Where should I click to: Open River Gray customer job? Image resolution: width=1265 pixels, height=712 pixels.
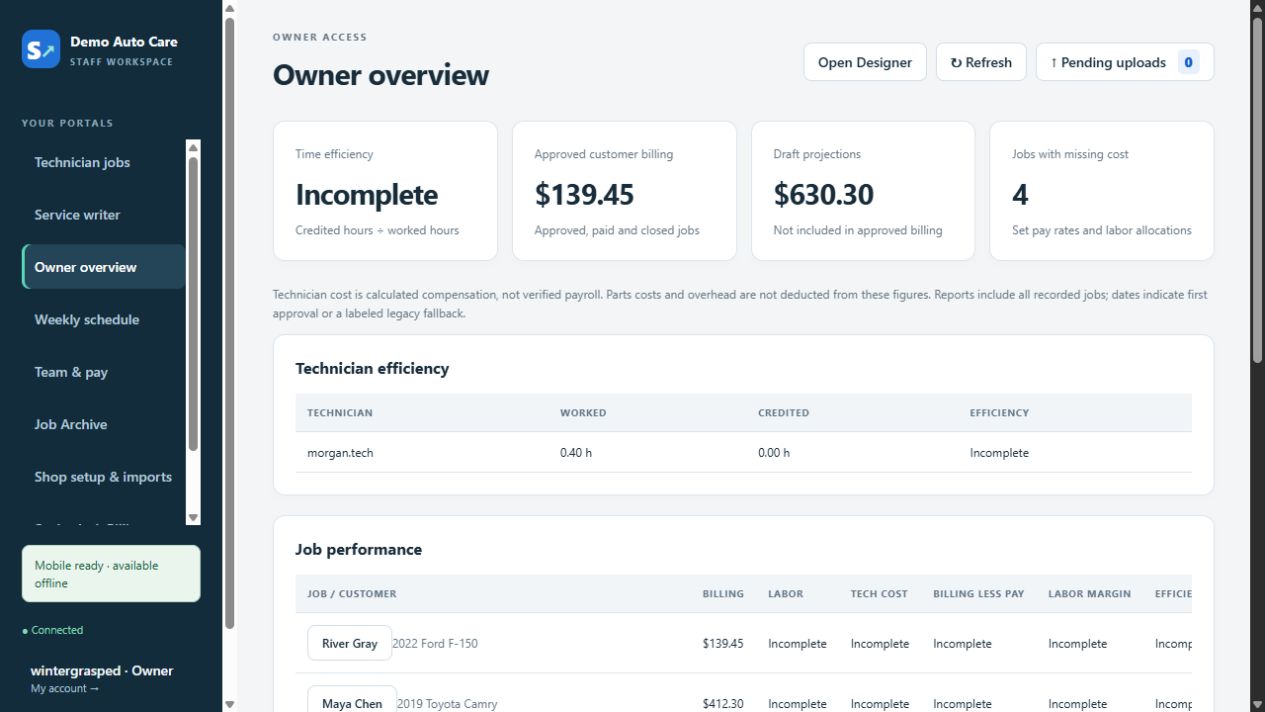350,644
